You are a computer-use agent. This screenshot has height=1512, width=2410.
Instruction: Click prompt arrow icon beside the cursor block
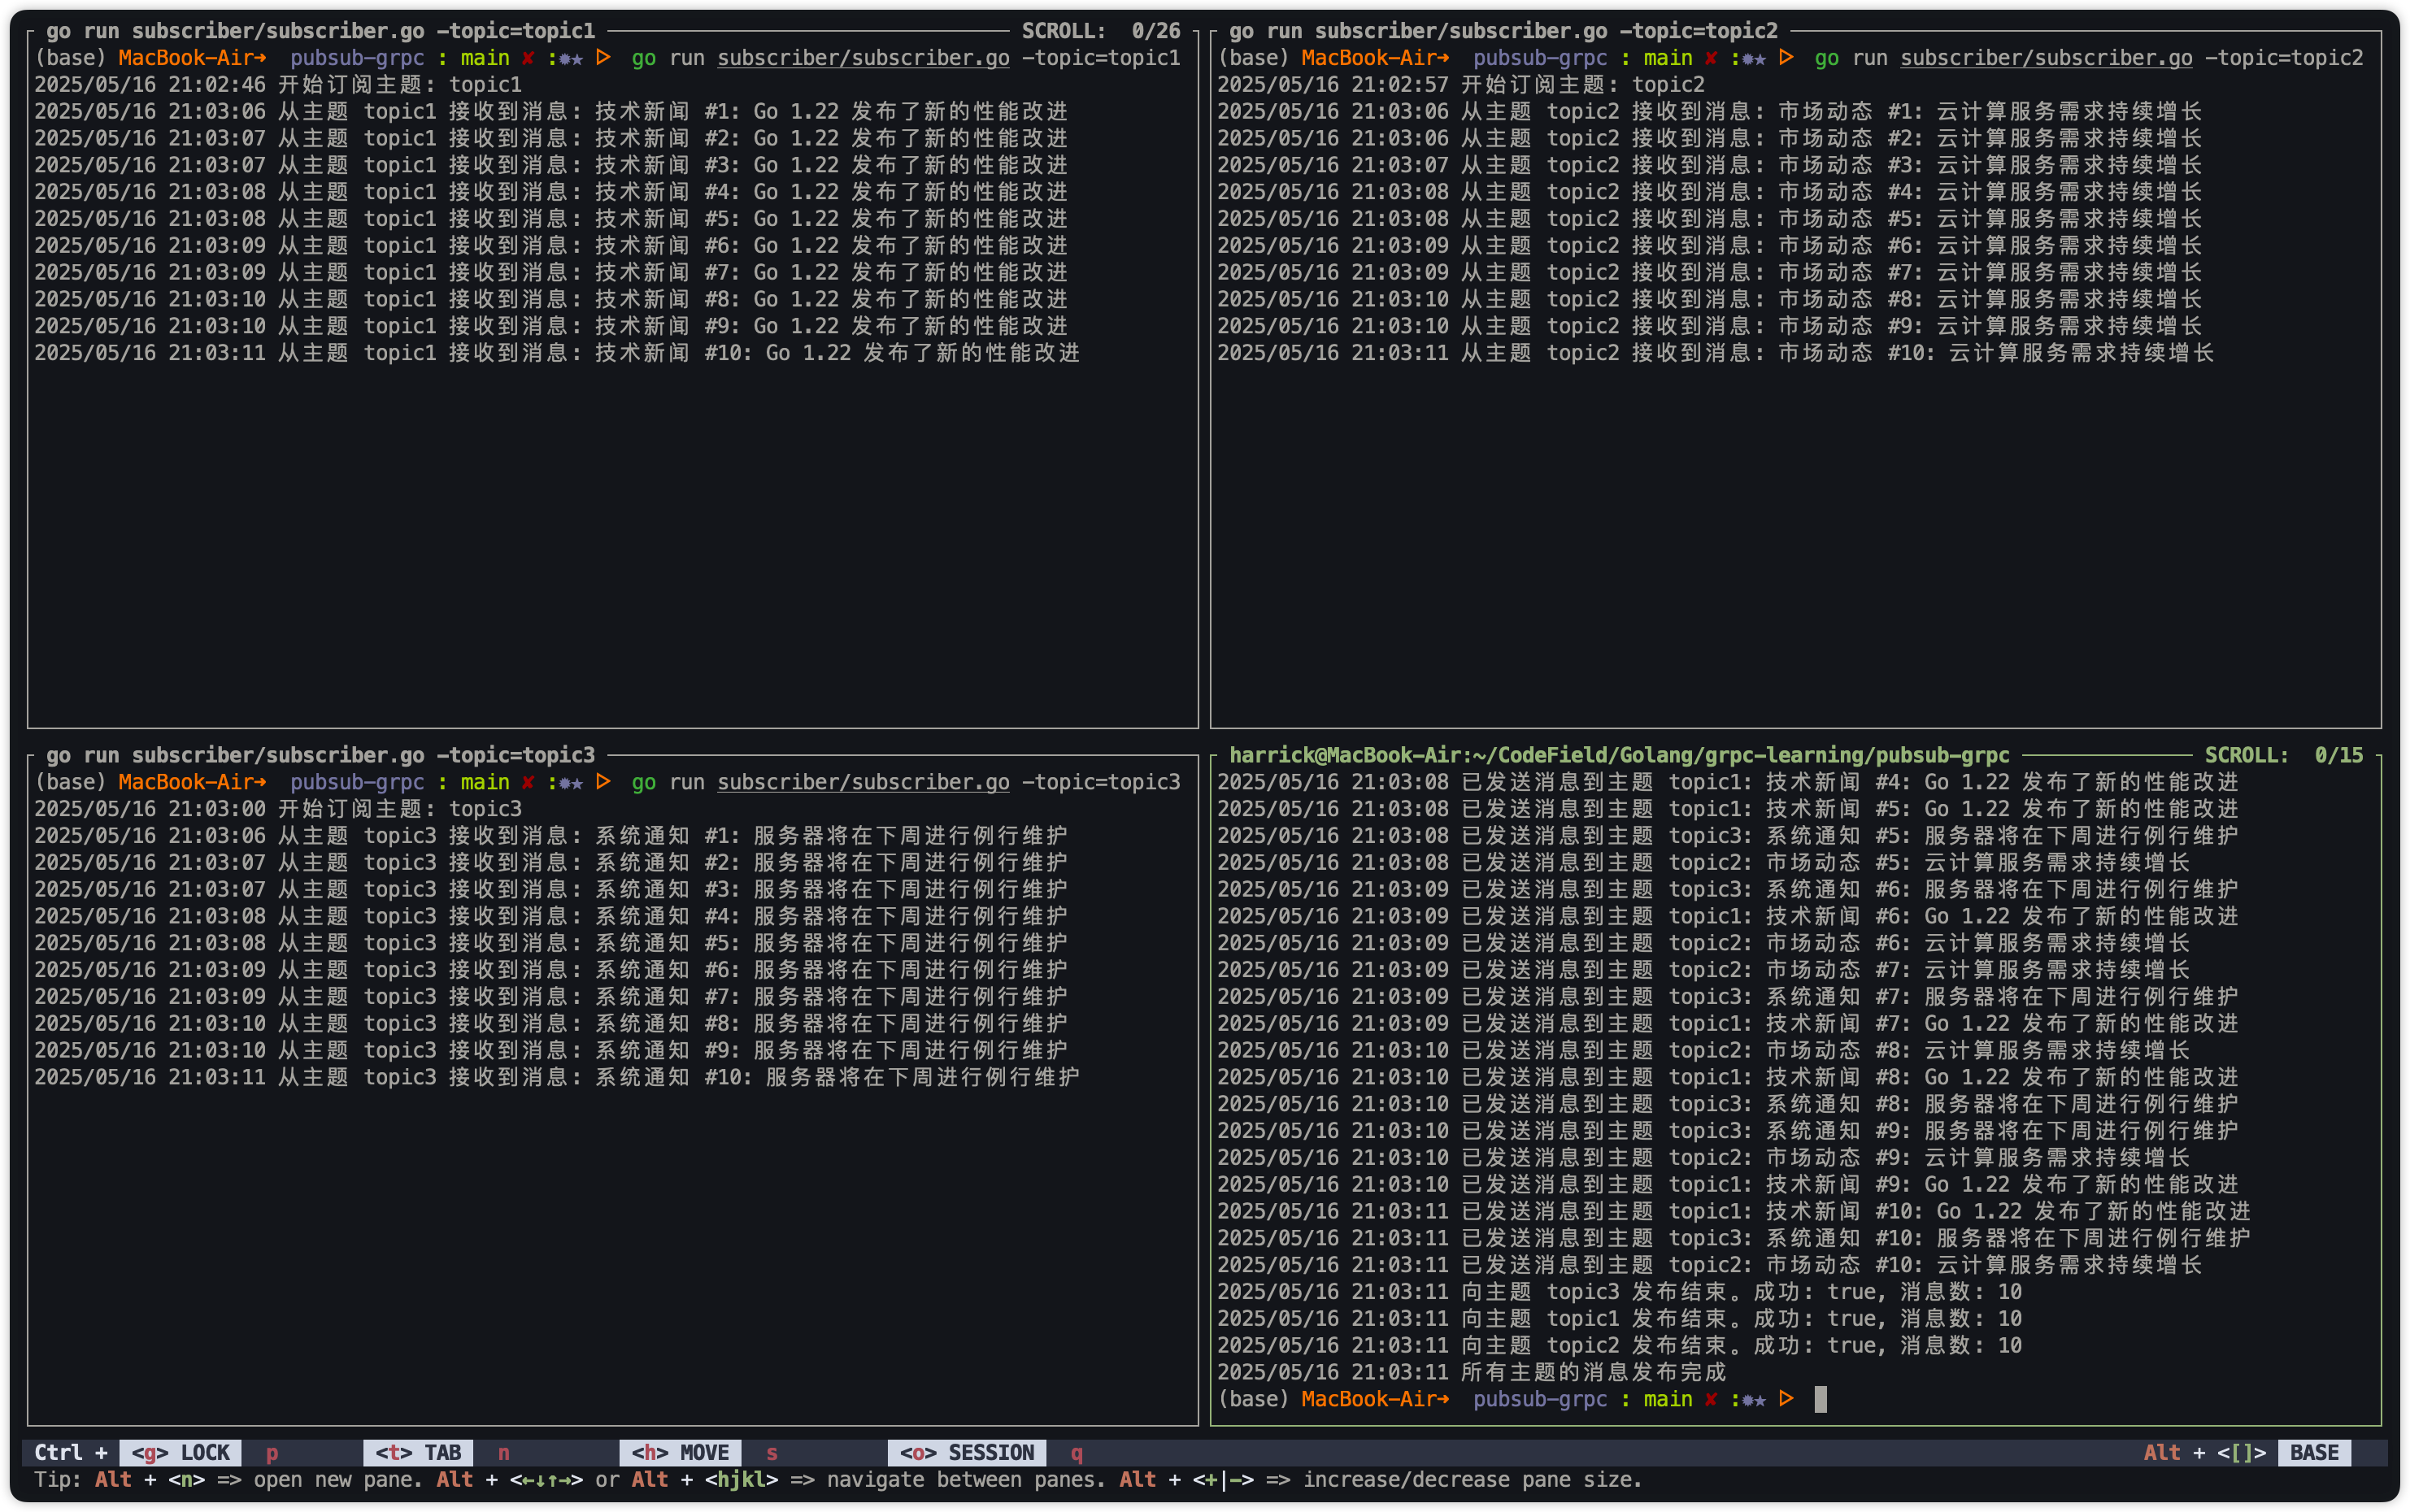[x=1786, y=1399]
